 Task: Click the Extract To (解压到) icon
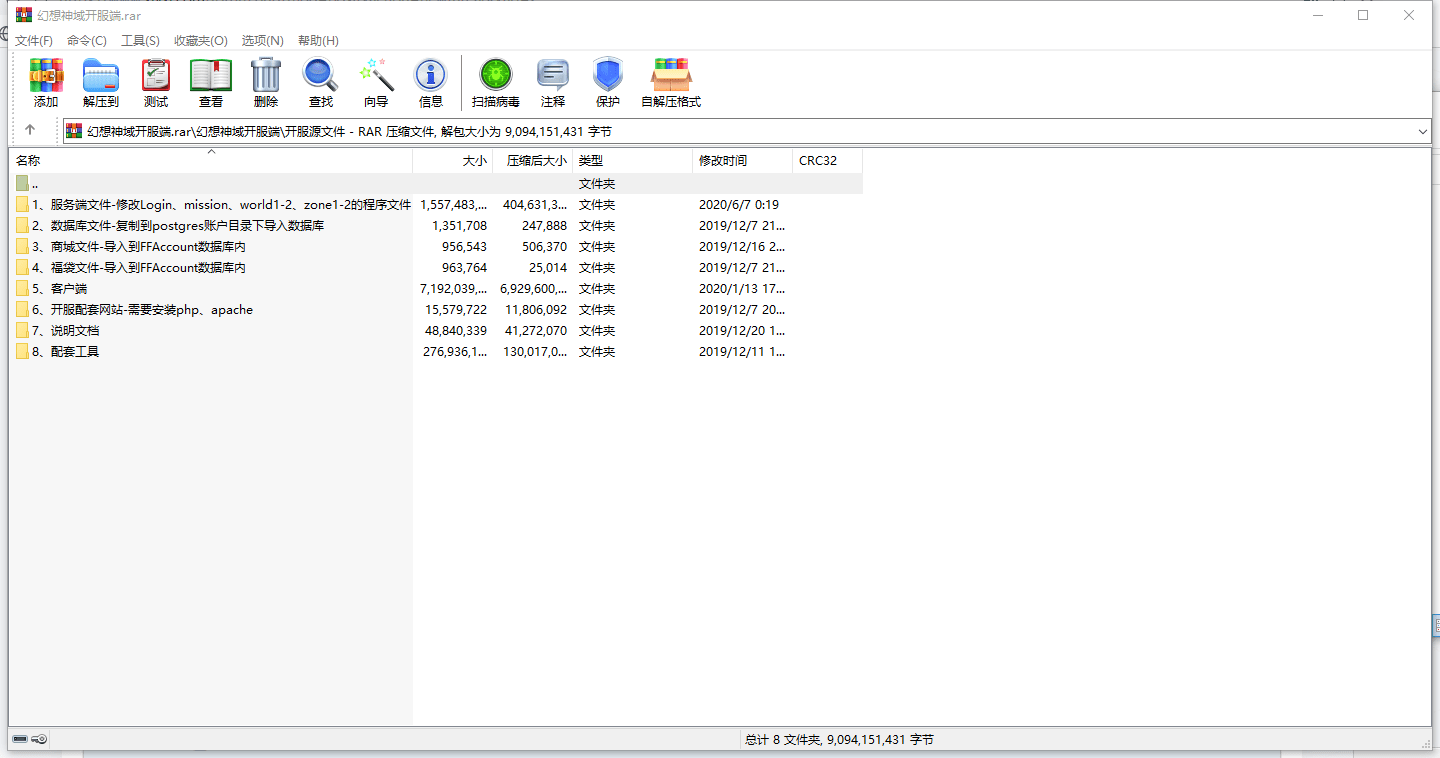click(101, 76)
